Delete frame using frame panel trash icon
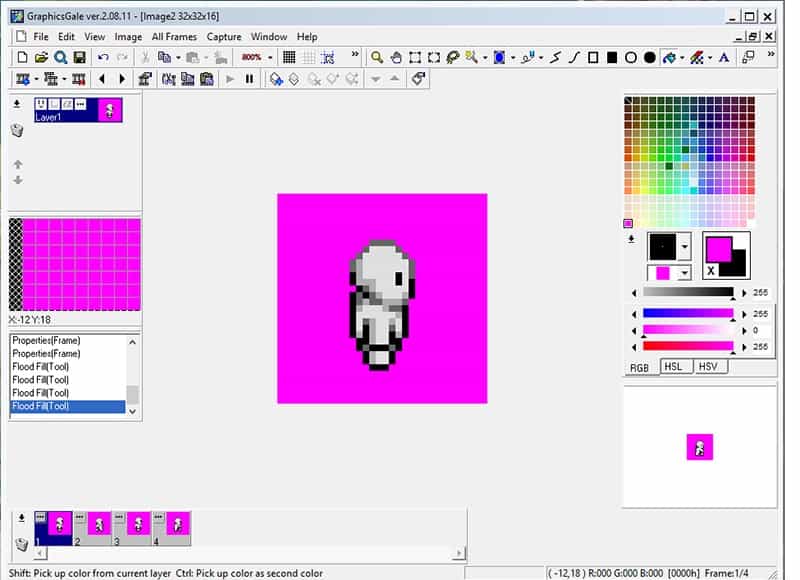 pos(21,544)
